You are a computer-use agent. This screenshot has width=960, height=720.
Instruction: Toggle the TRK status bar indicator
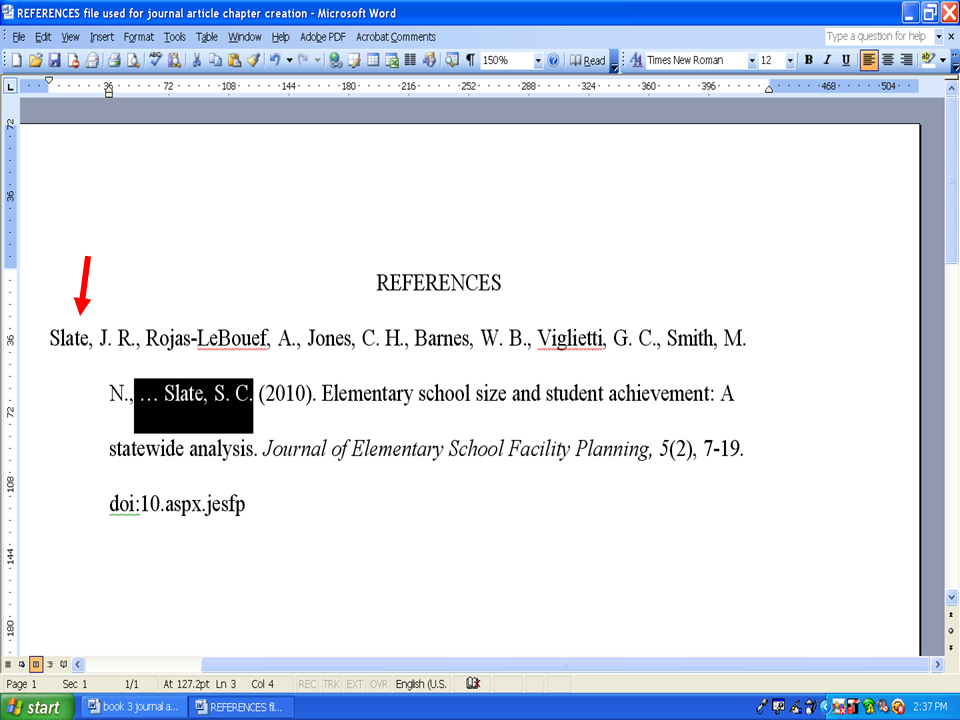click(331, 684)
